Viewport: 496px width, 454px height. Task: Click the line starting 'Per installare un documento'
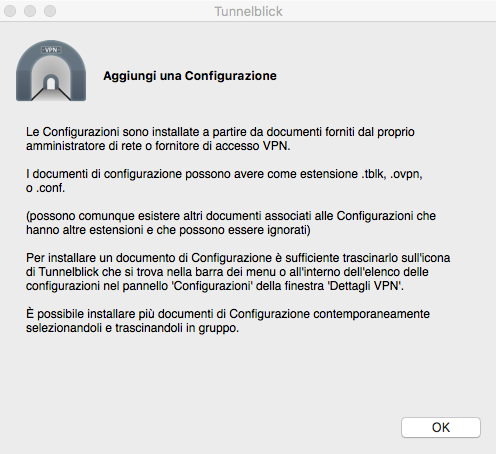pos(238,258)
